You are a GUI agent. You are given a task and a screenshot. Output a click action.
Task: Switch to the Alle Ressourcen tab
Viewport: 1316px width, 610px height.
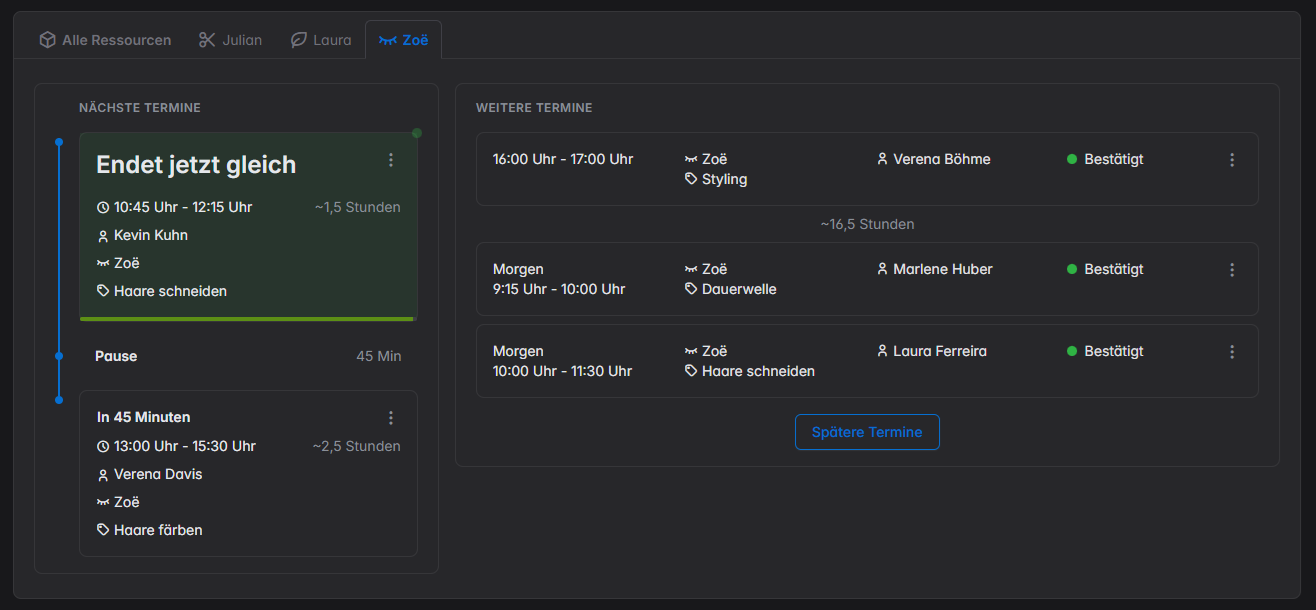105,40
